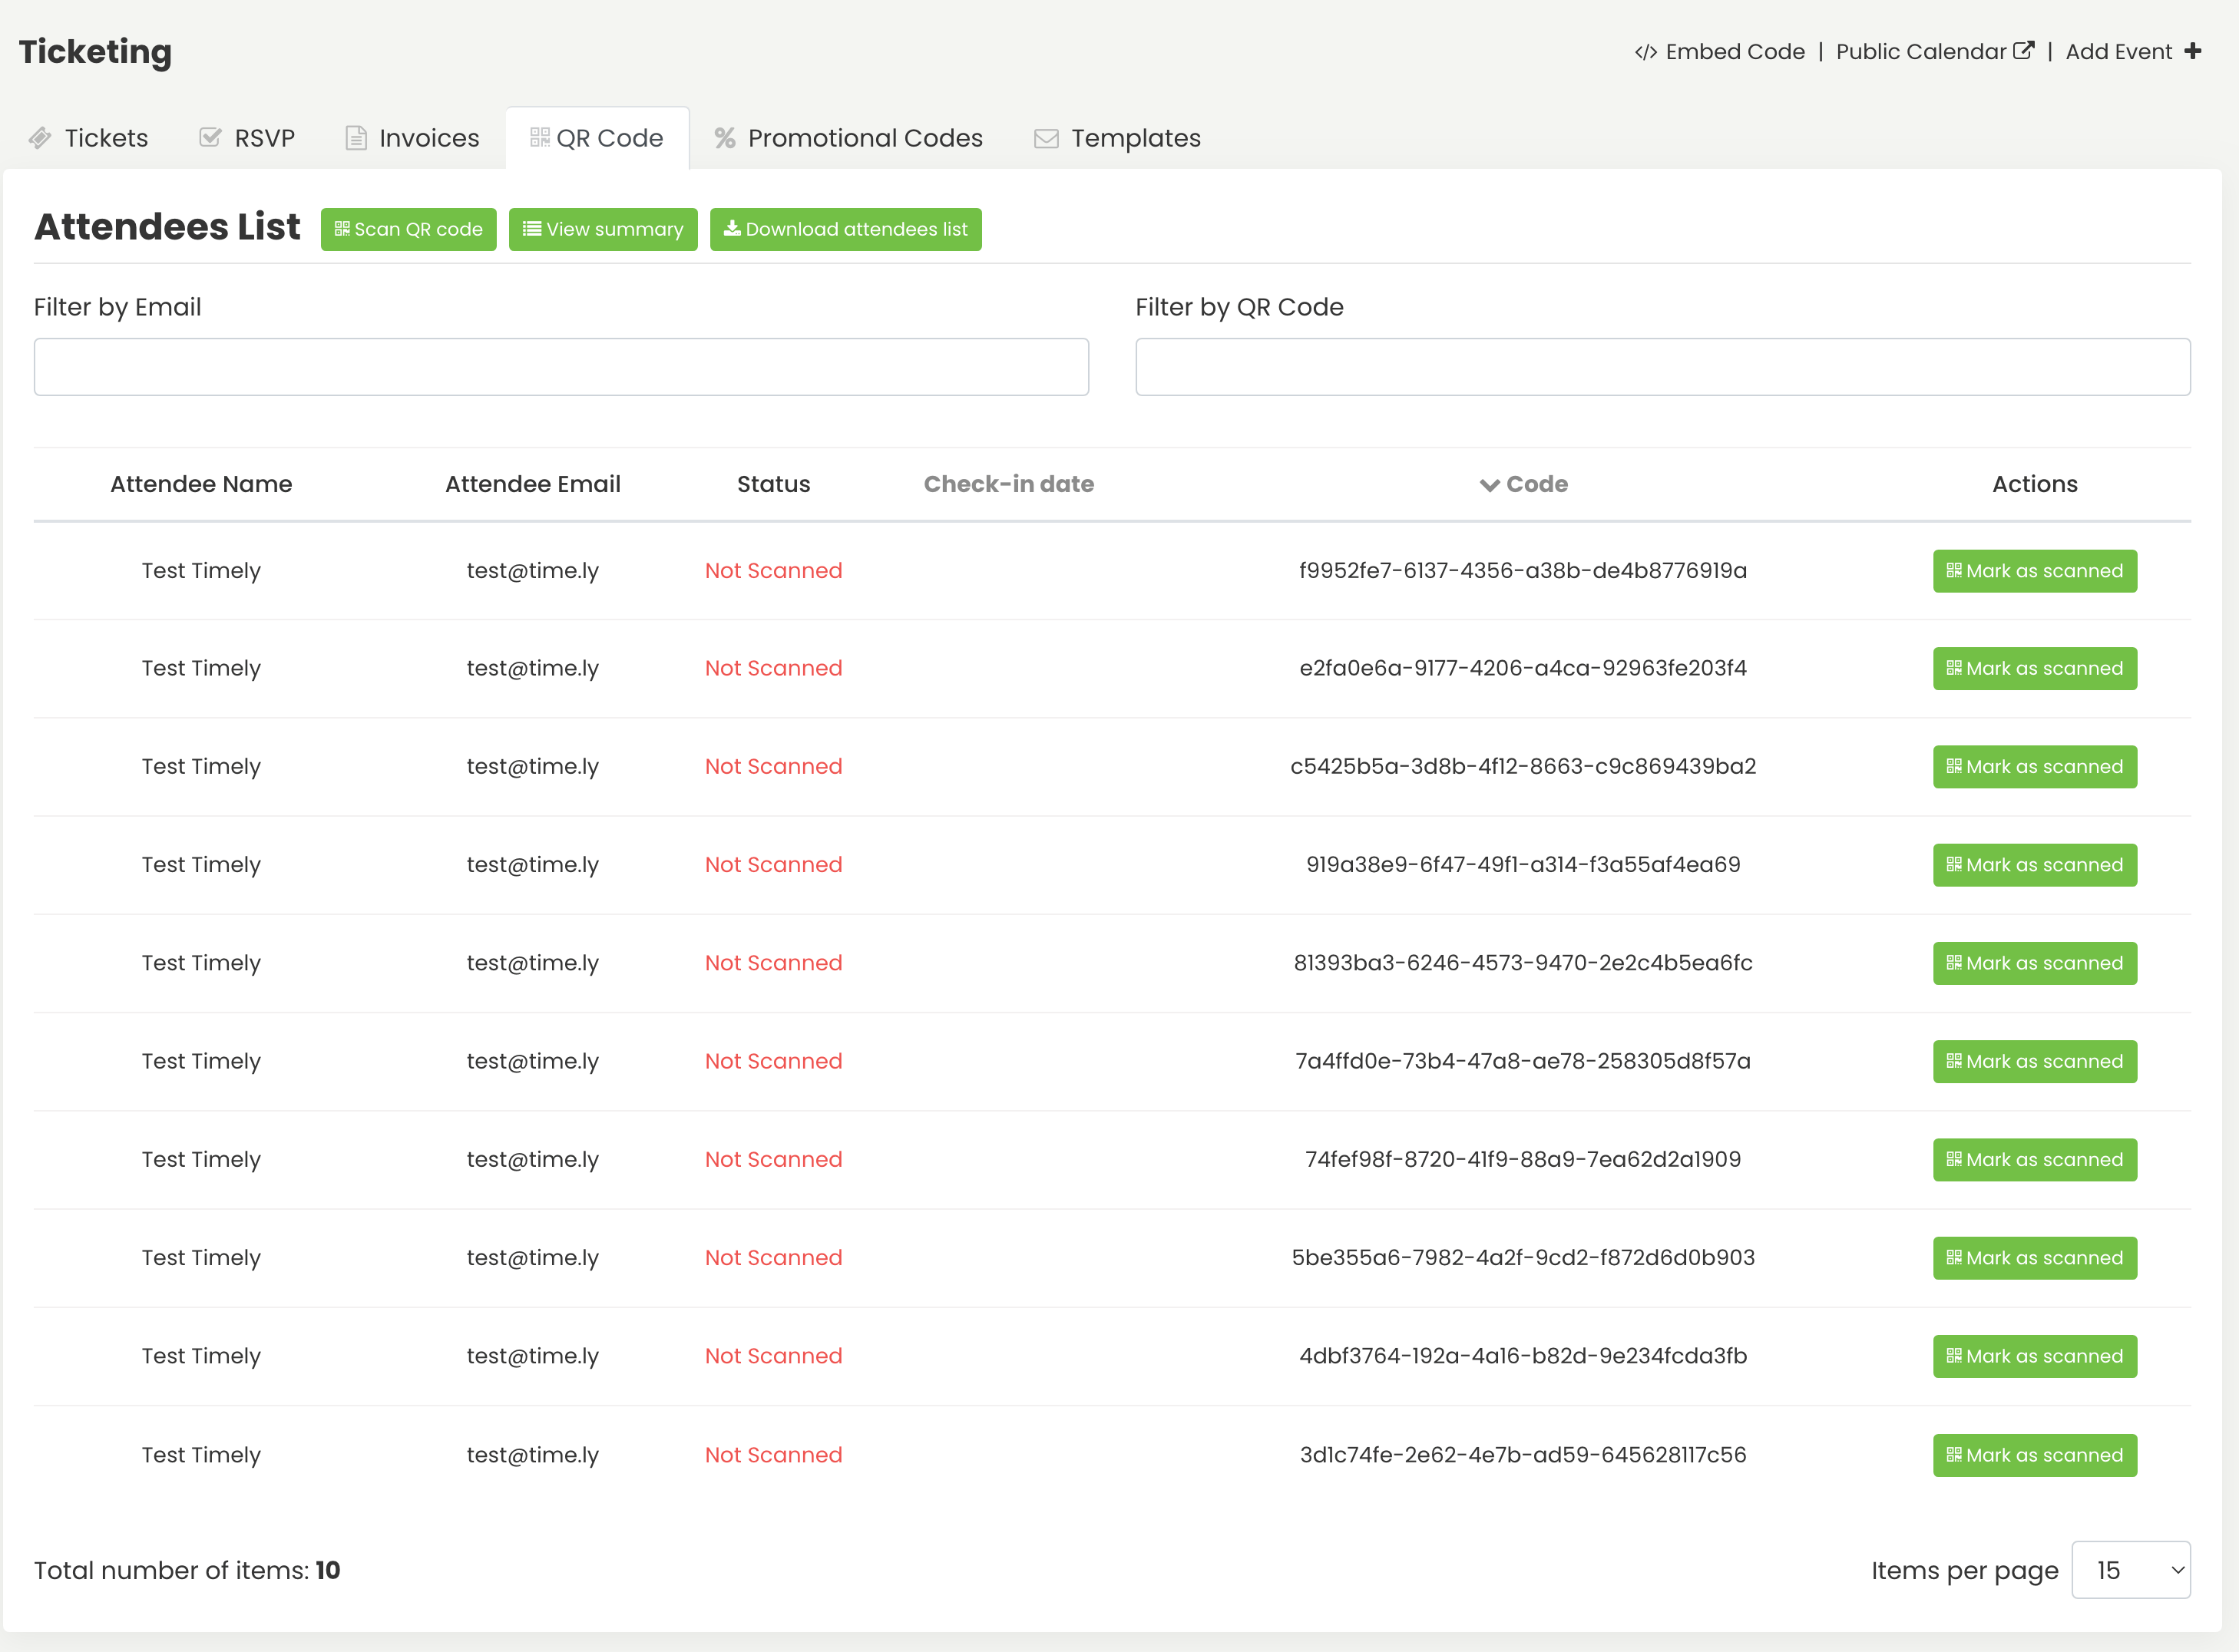2239x1652 pixels.
Task: Click Not Scanned status in 3d1c74fe row
Action: pos(773,1454)
